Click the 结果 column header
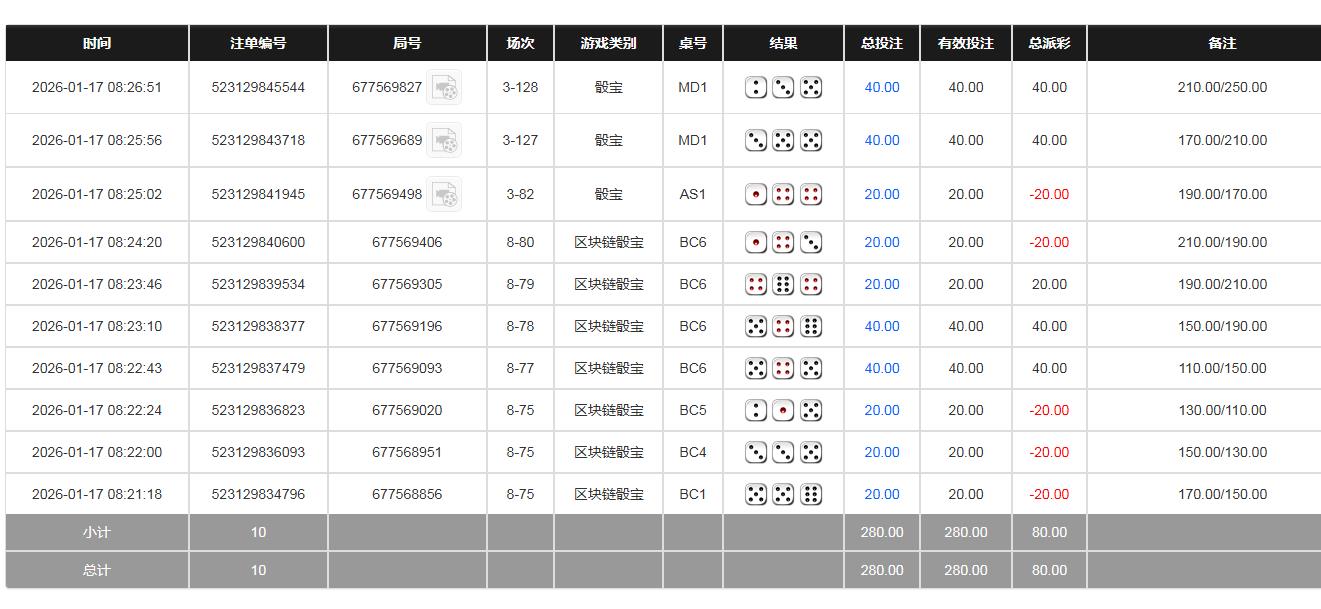The height and width of the screenshot is (609, 1321). [x=783, y=42]
